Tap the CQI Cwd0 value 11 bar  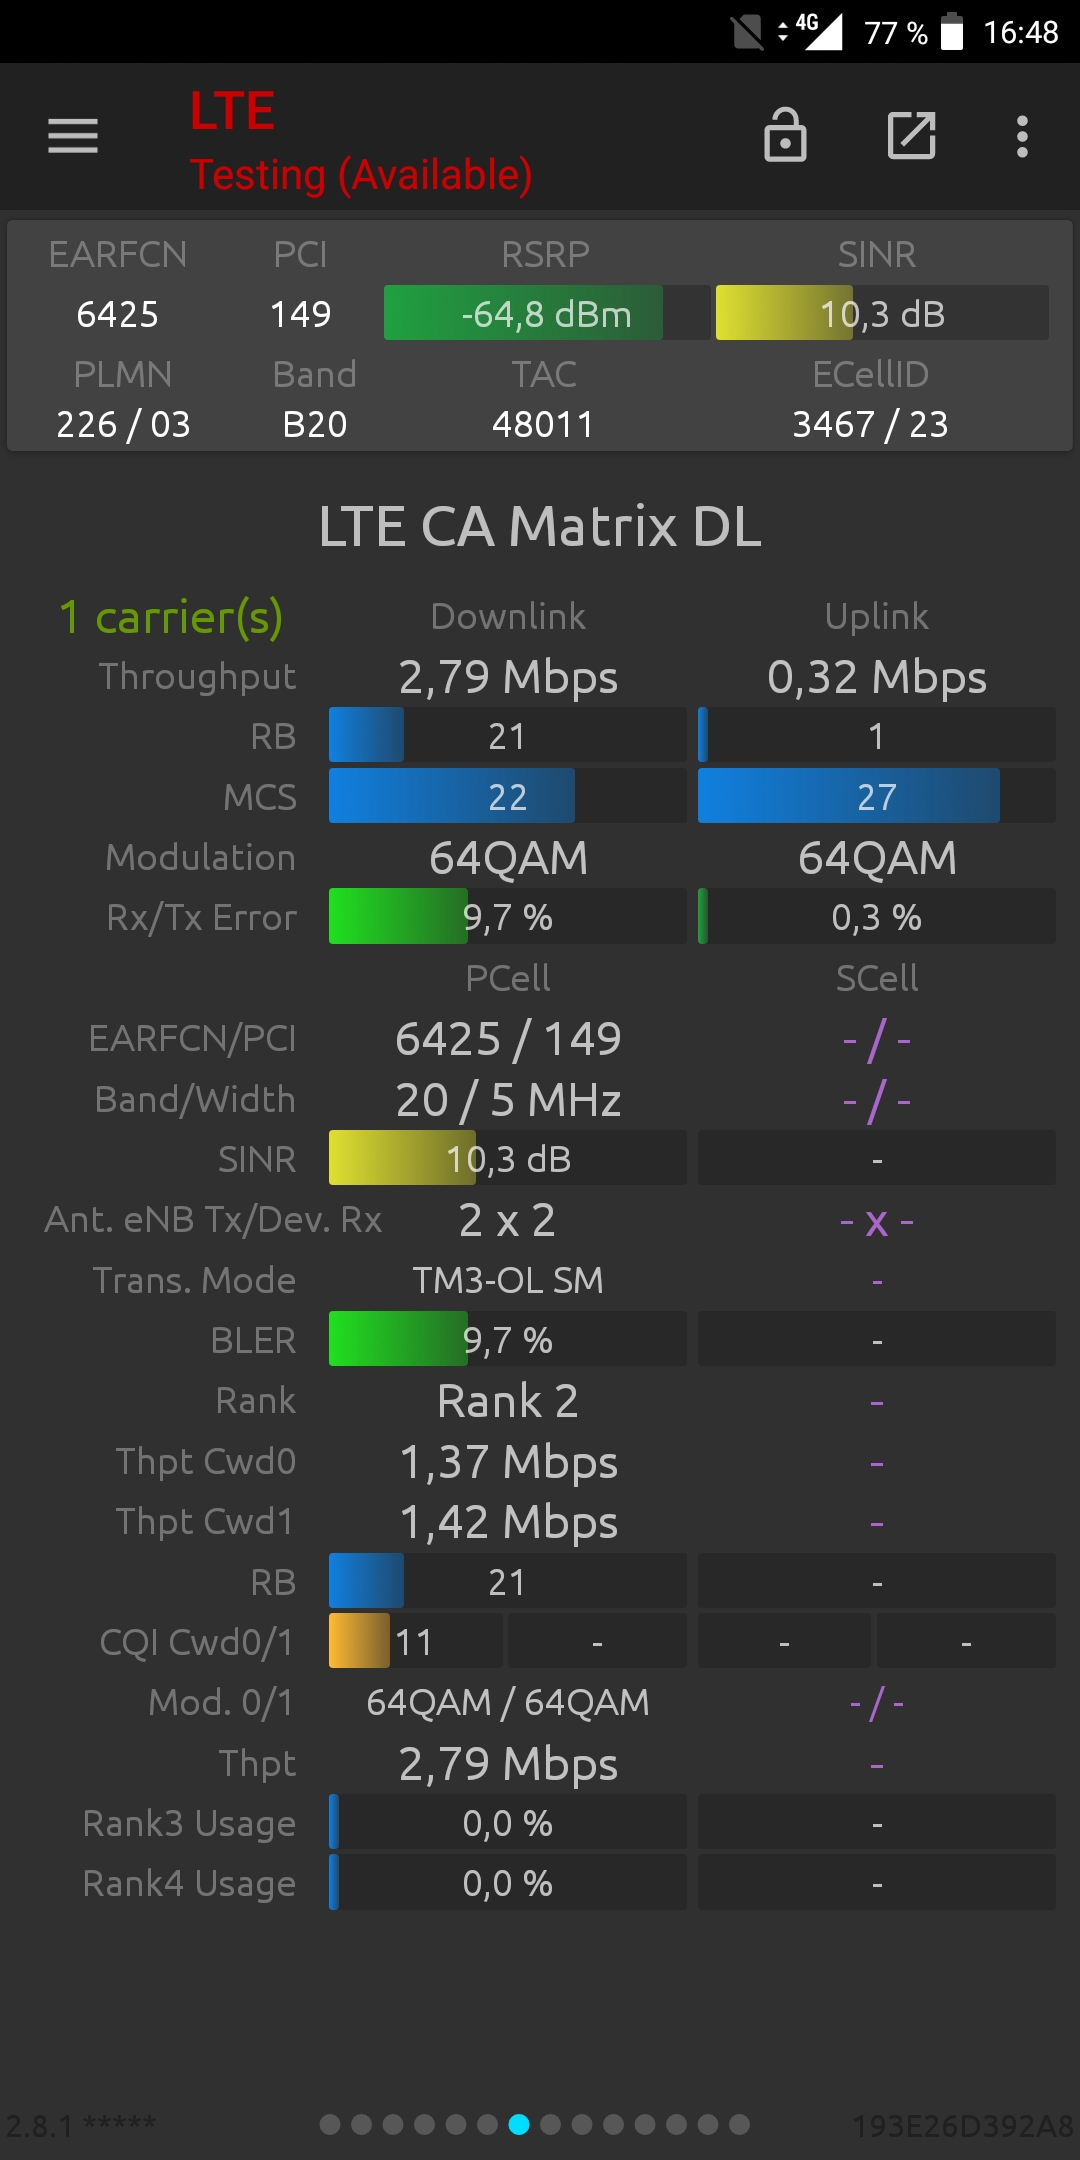pos(415,1641)
